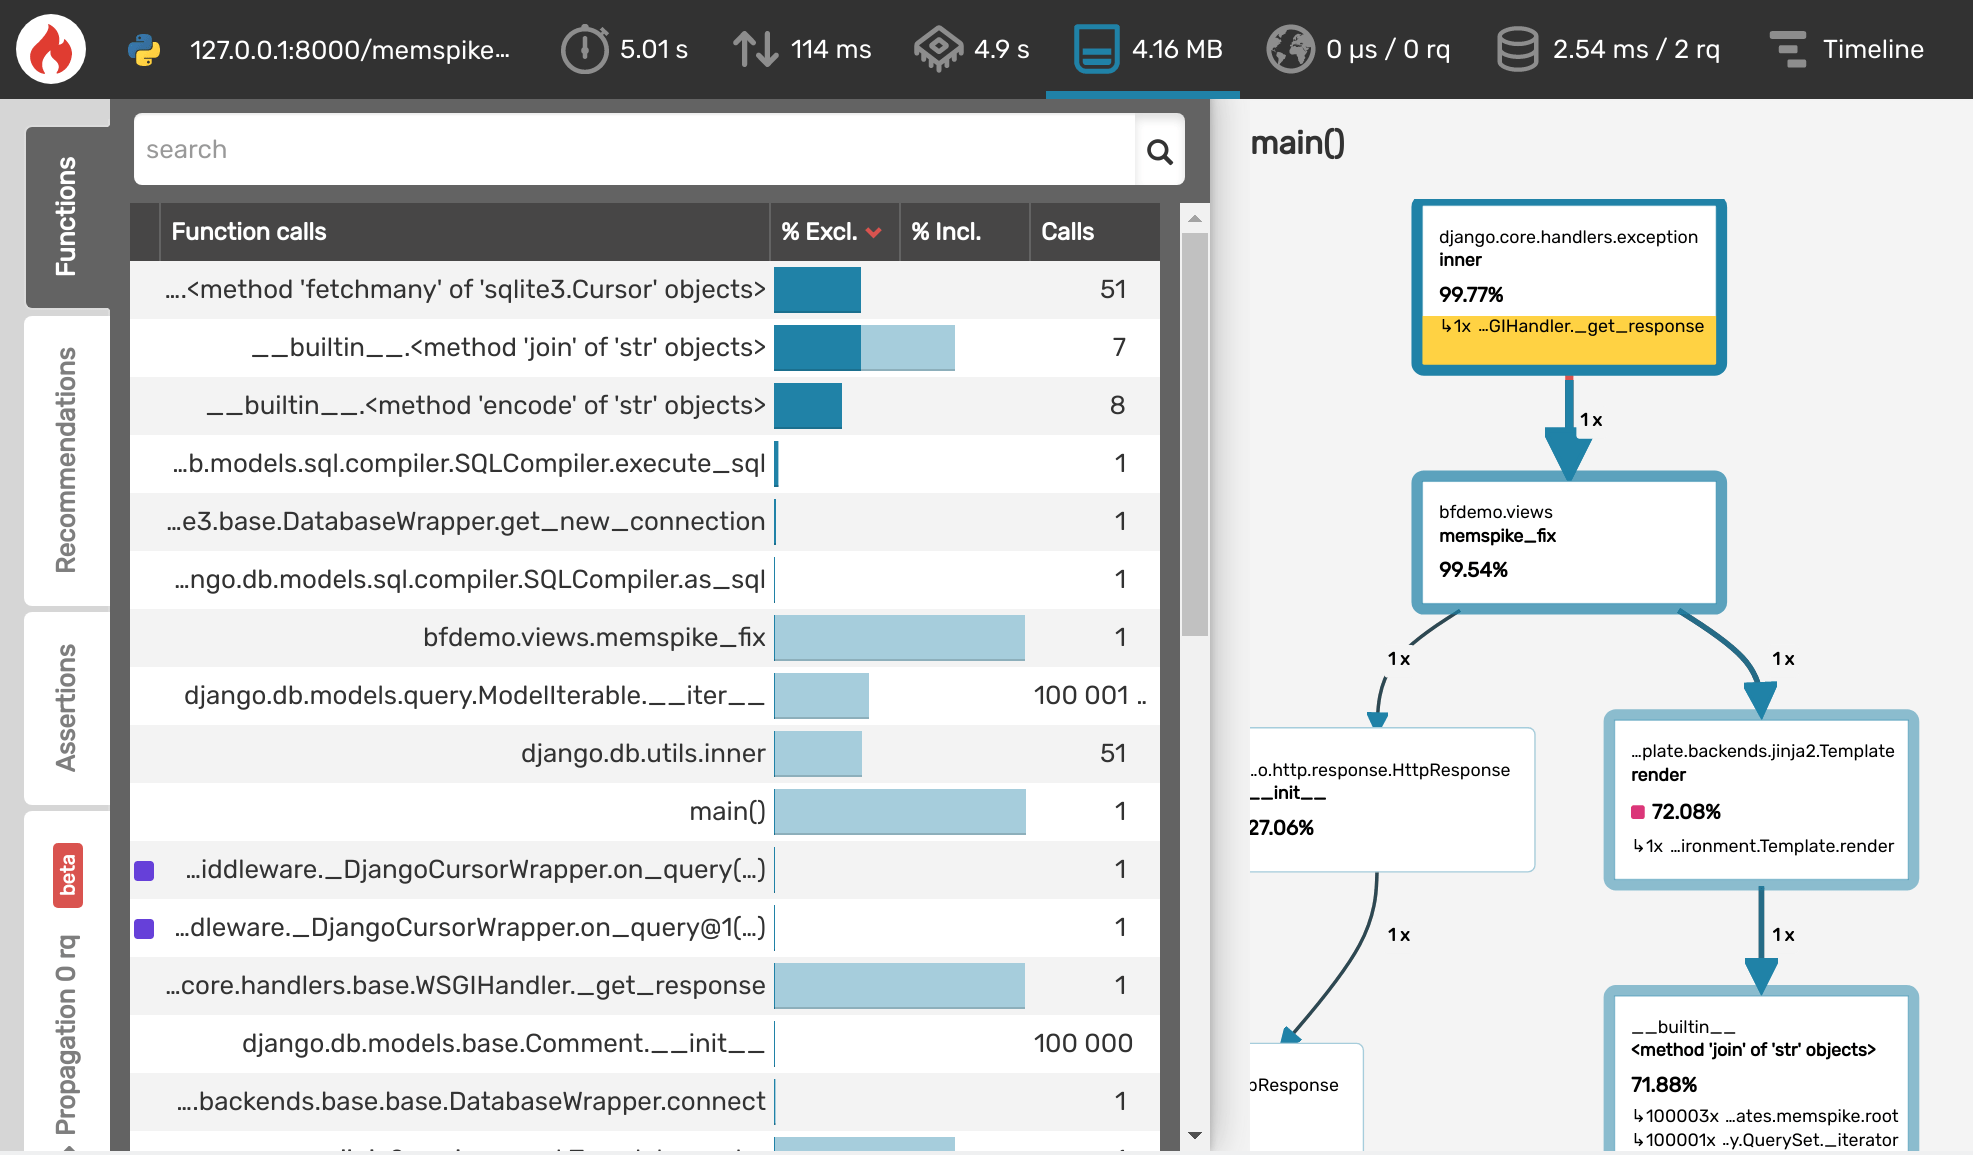Image resolution: width=1973 pixels, height=1155 pixels.
Task: Open the 127.0.0.1:8000/memspike URL
Action: (351, 48)
